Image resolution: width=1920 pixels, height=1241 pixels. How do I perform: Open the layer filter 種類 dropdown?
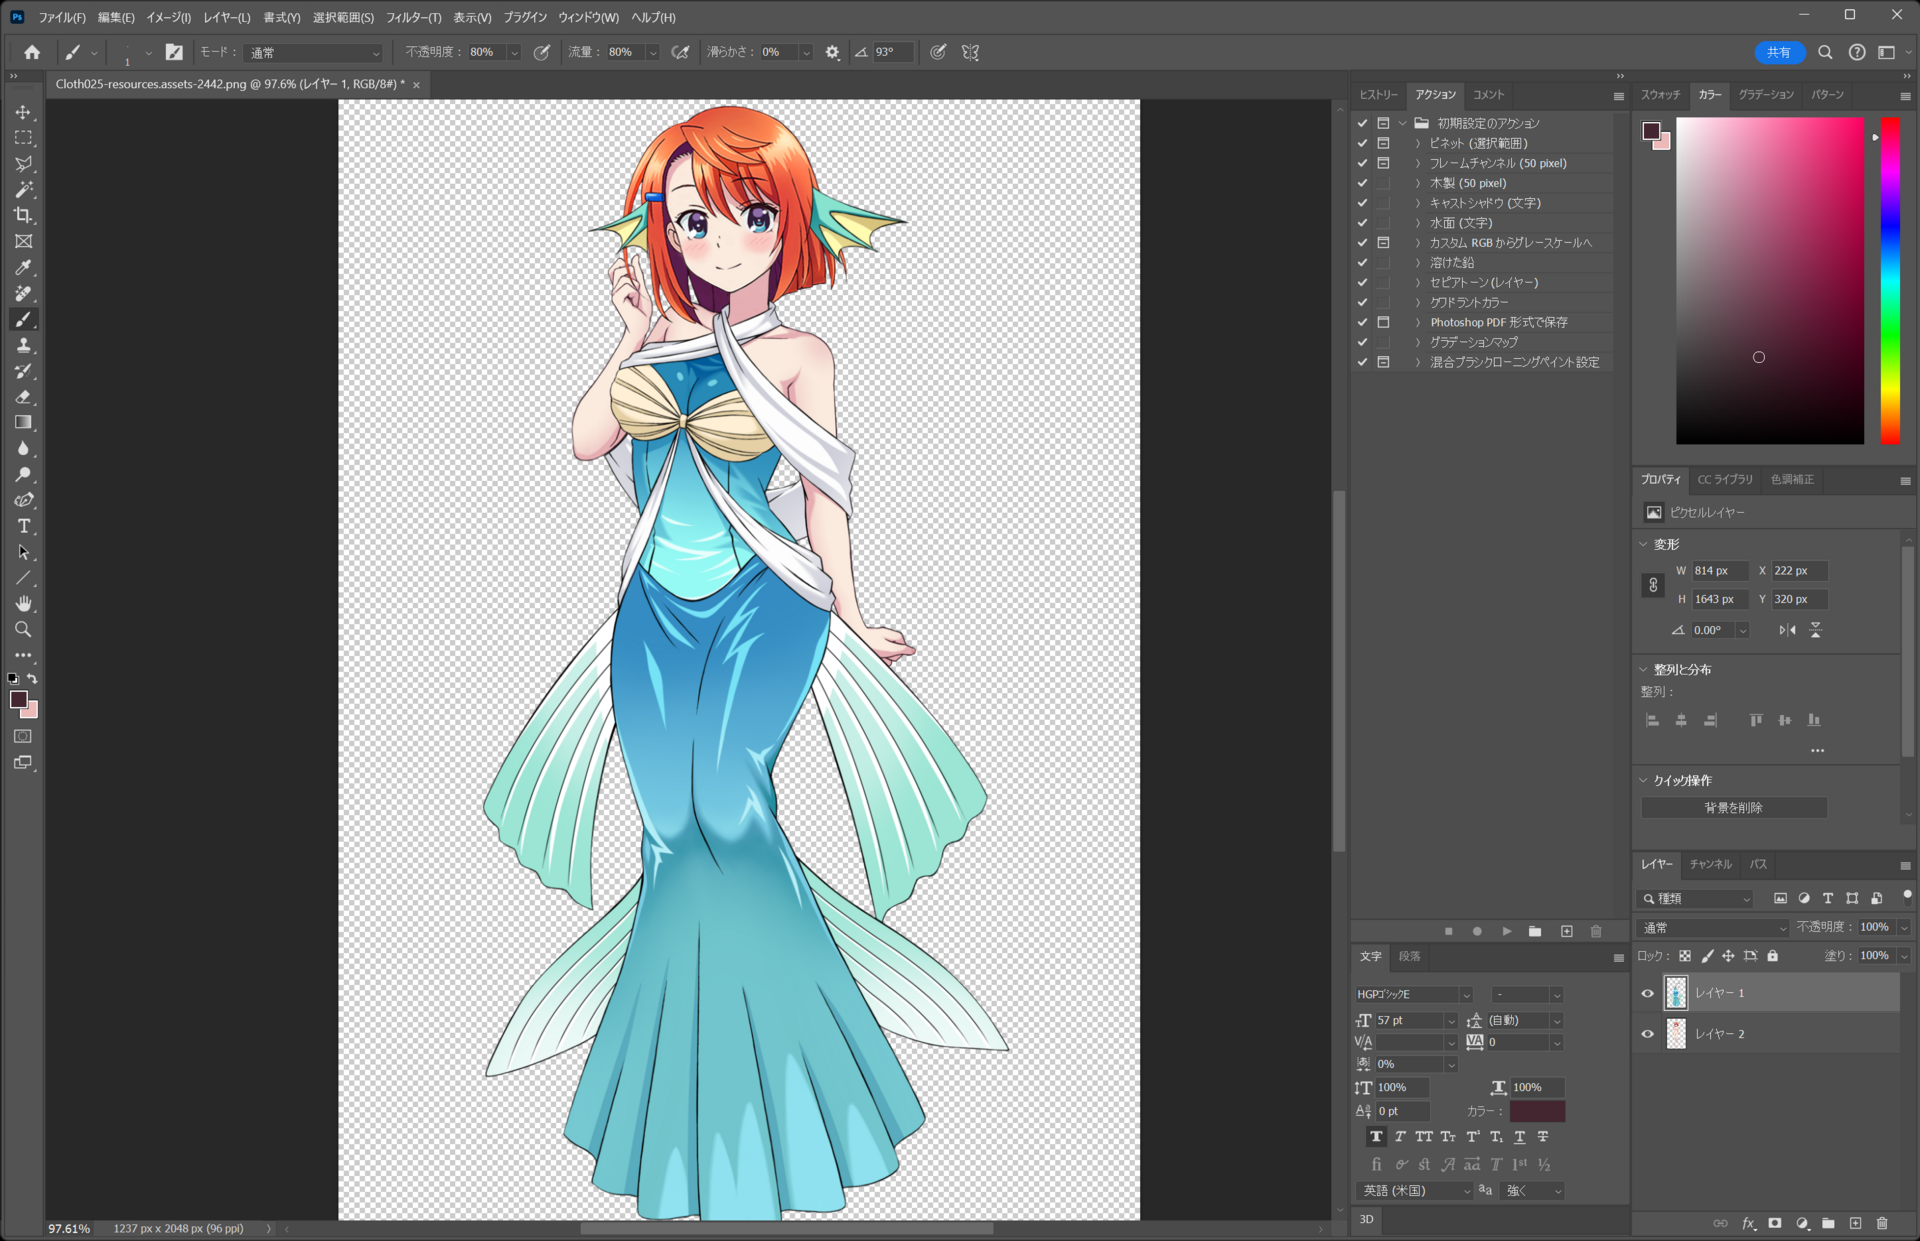(x=1697, y=898)
